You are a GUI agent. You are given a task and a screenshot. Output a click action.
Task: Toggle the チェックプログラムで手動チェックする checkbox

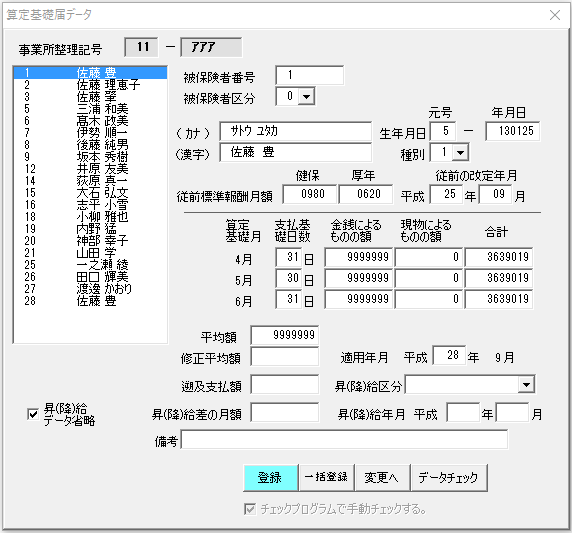[250, 509]
